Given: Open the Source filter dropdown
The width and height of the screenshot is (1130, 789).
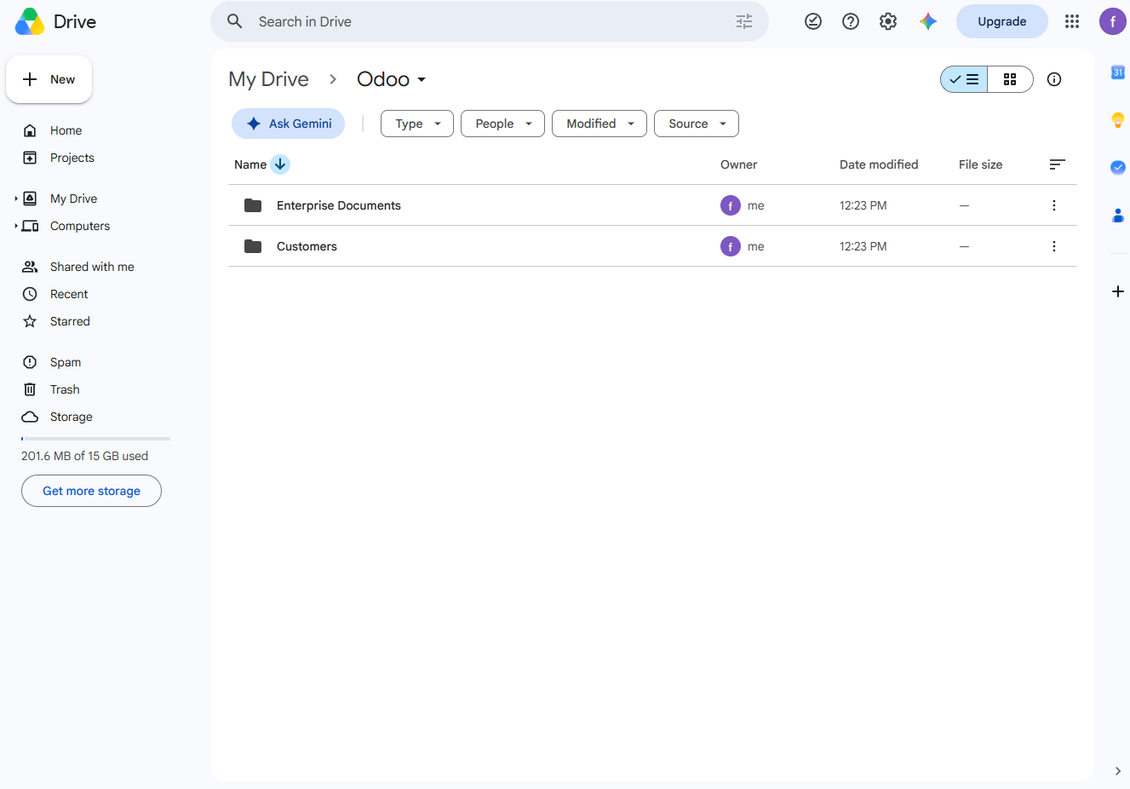Looking at the screenshot, I should (696, 124).
